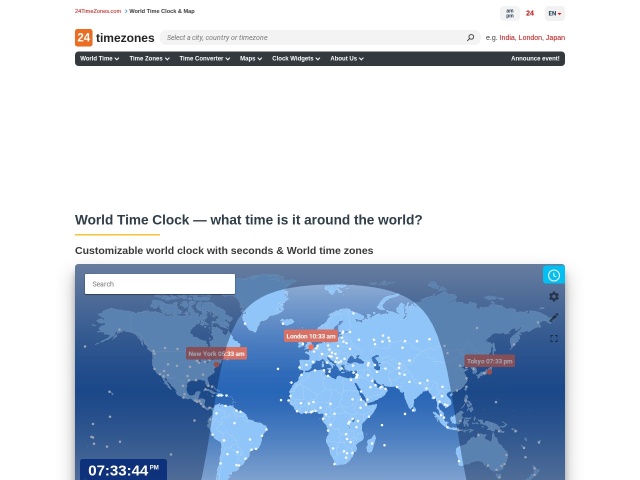Open the Maps menu
Viewport: 640px width, 480px height.
click(x=251, y=58)
